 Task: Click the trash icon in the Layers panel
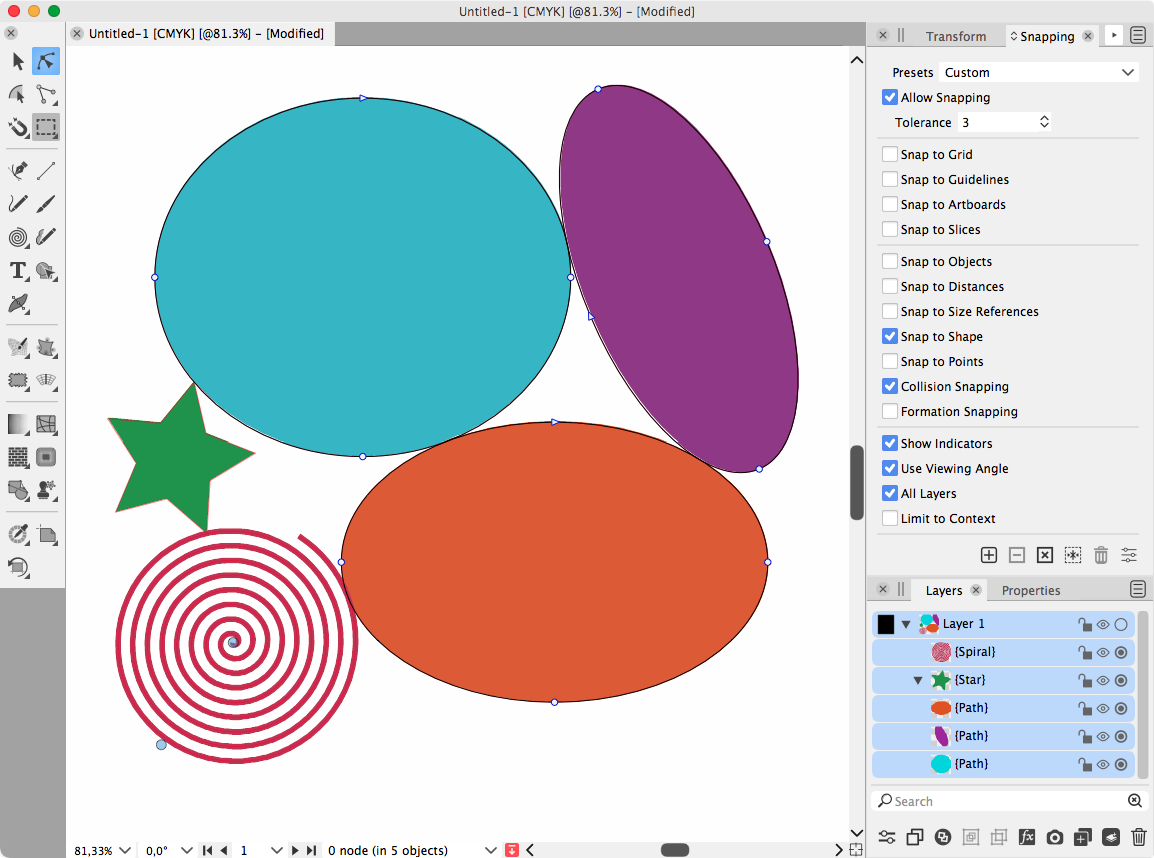[1138, 836]
